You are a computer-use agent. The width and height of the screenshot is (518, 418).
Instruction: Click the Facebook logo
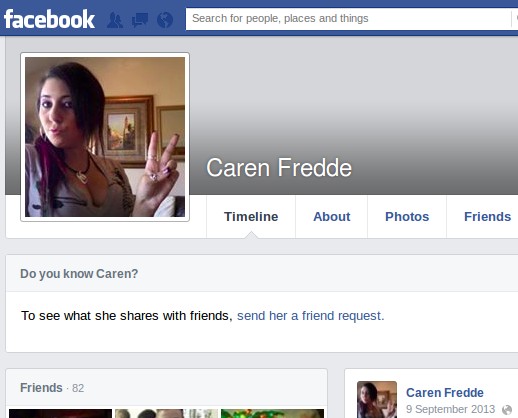[49, 19]
